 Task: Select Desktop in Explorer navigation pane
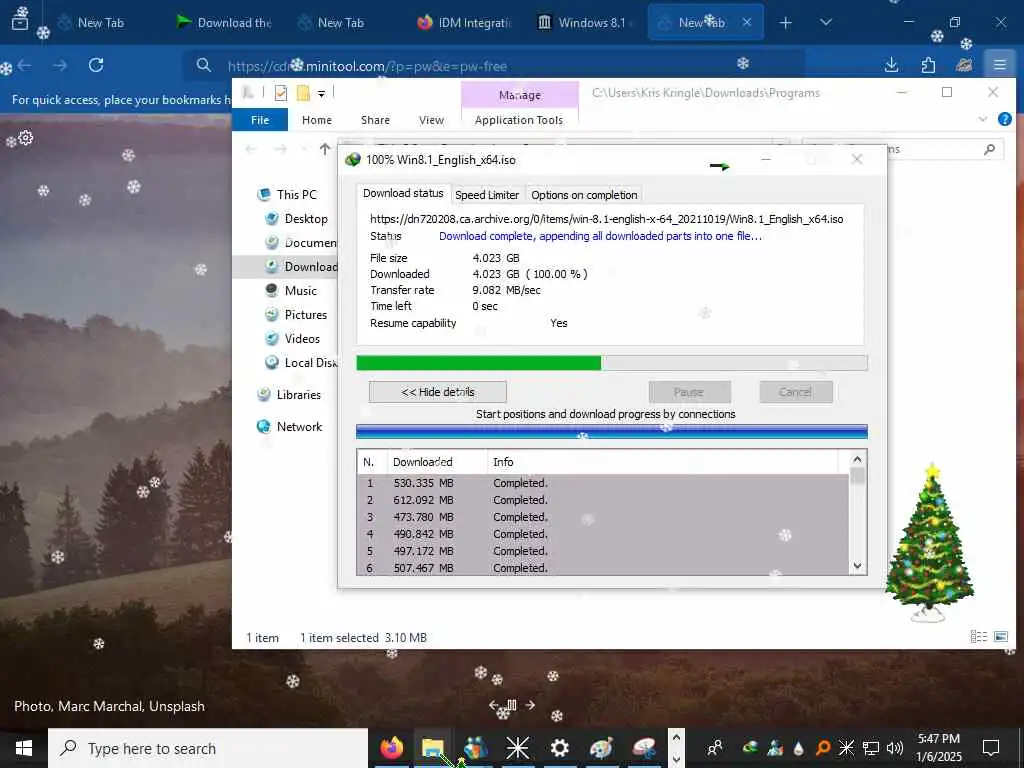pos(306,219)
